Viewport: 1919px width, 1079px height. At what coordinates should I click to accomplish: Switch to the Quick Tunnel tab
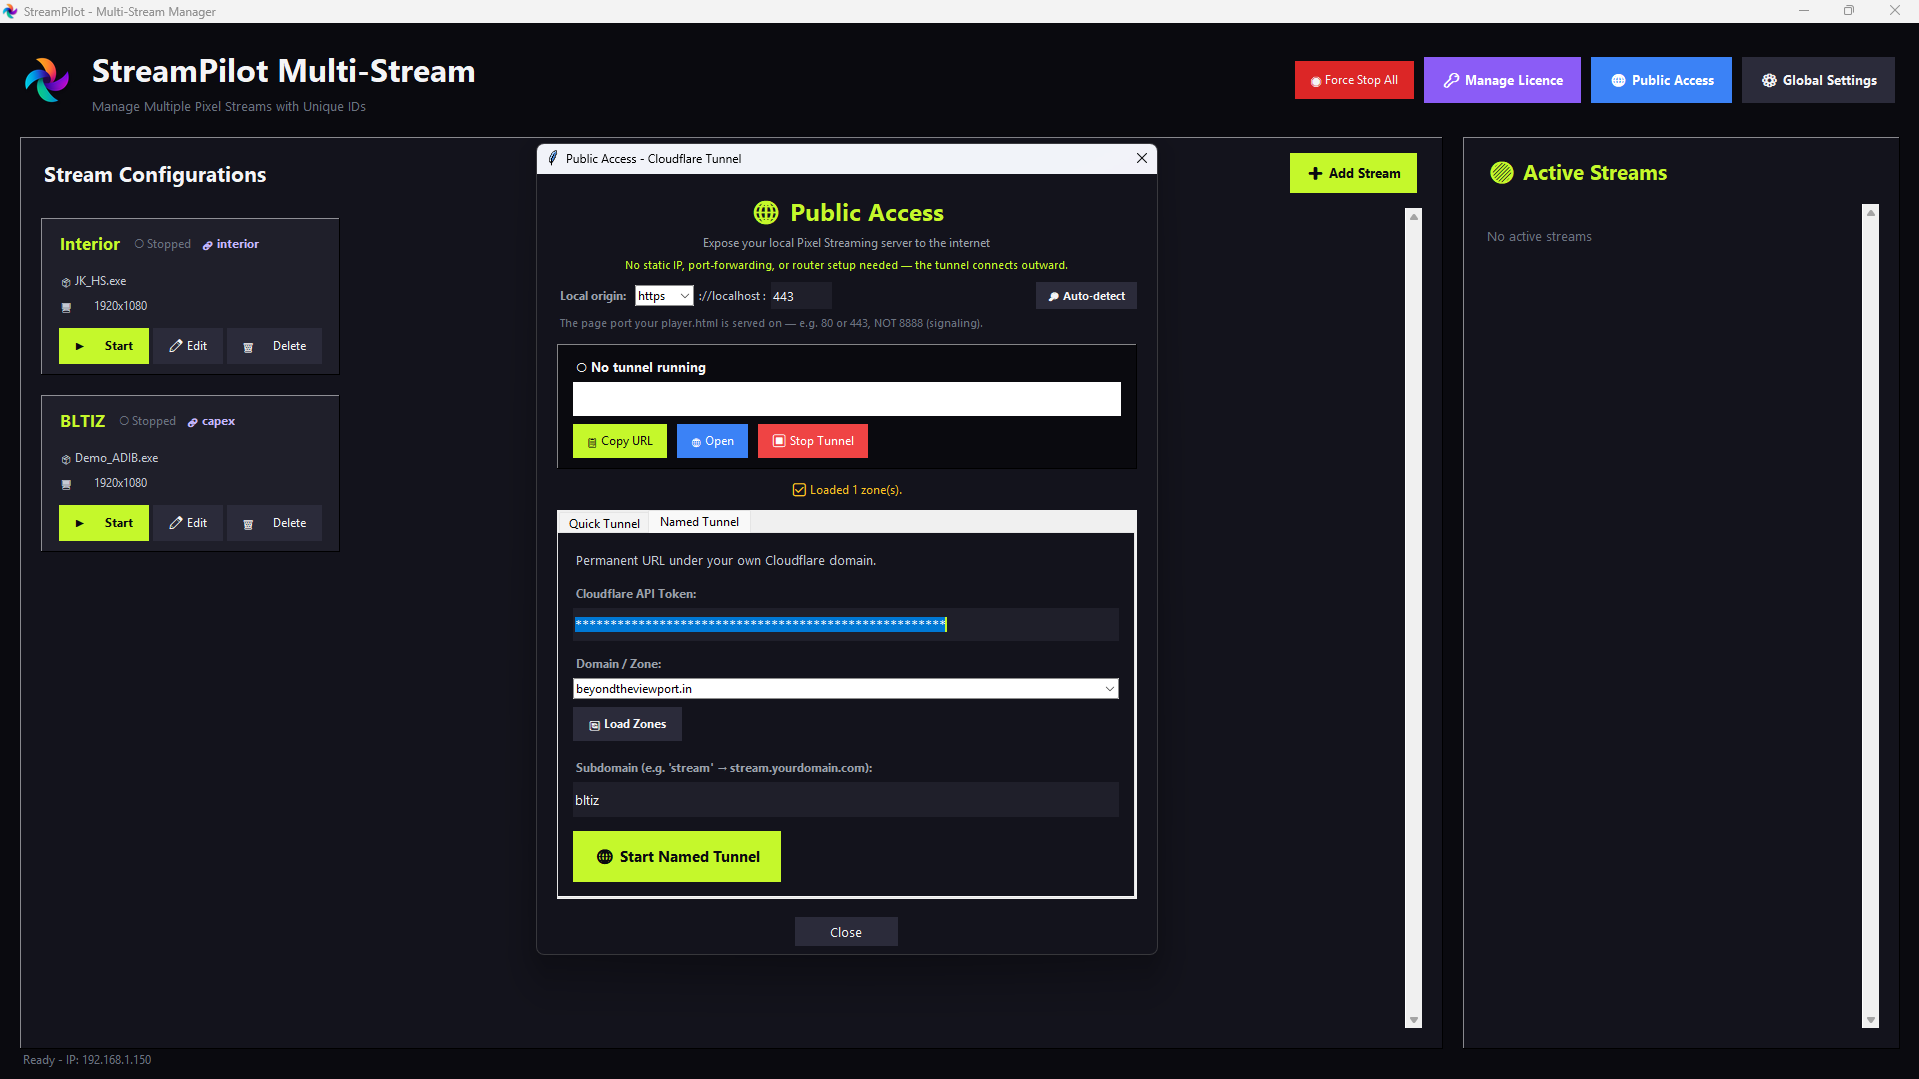[x=604, y=523]
